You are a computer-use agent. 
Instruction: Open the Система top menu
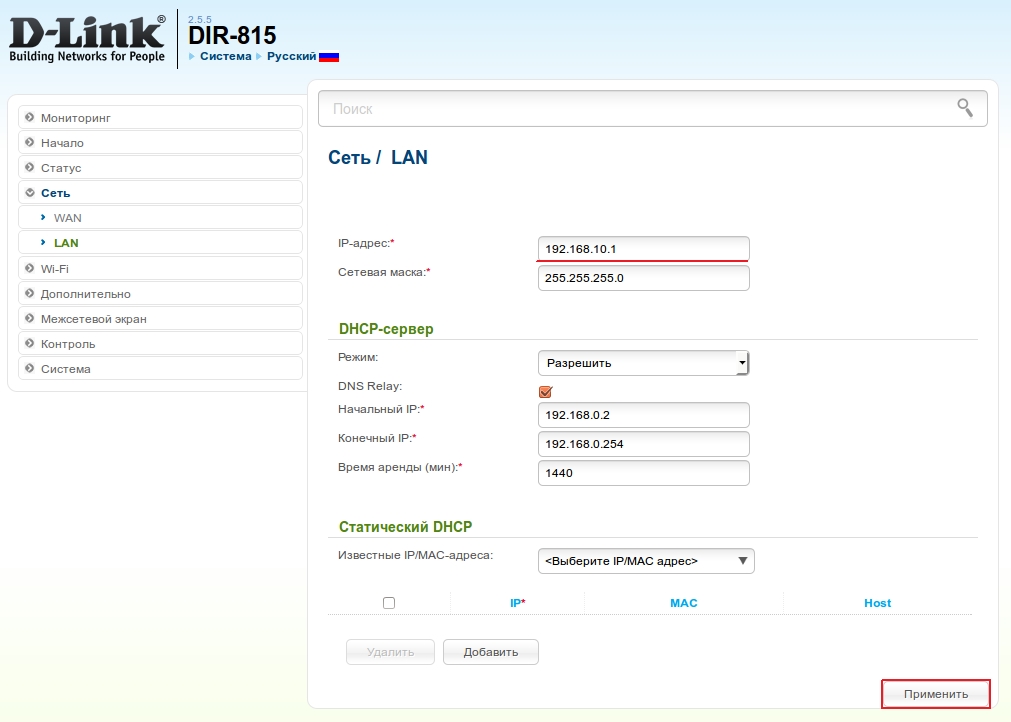point(225,57)
